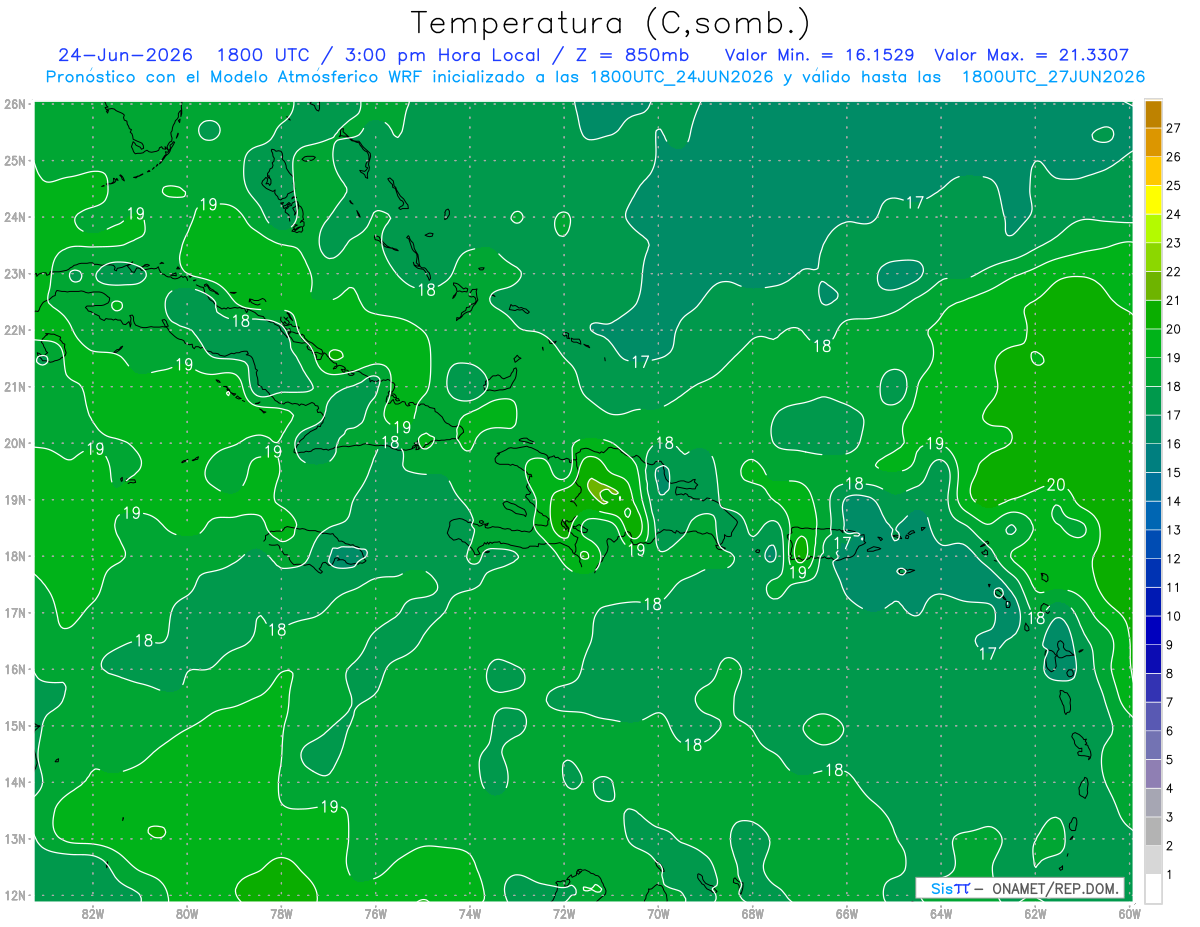This screenshot has width=1200, height=927.
Task: Click the 12N latitude axis label
Action: (x=15, y=896)
